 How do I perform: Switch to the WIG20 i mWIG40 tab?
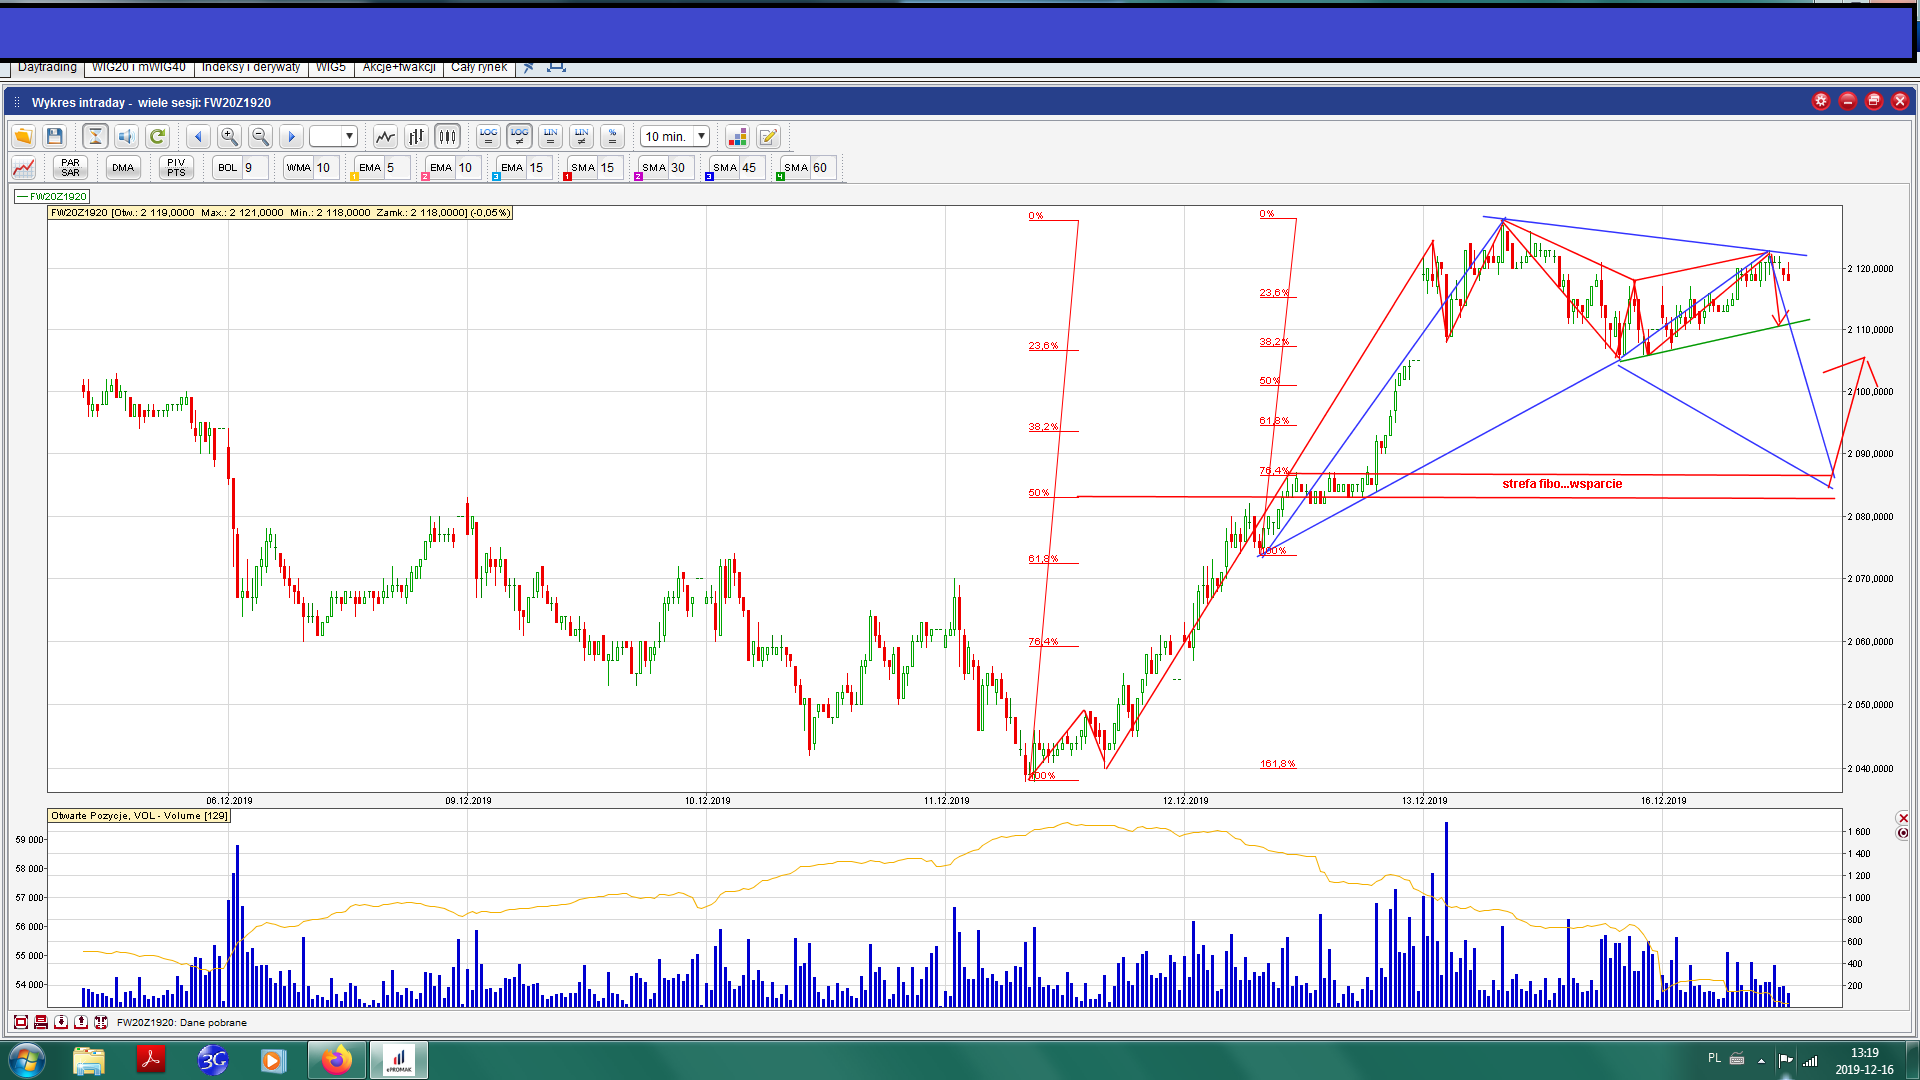click(139, 67)
